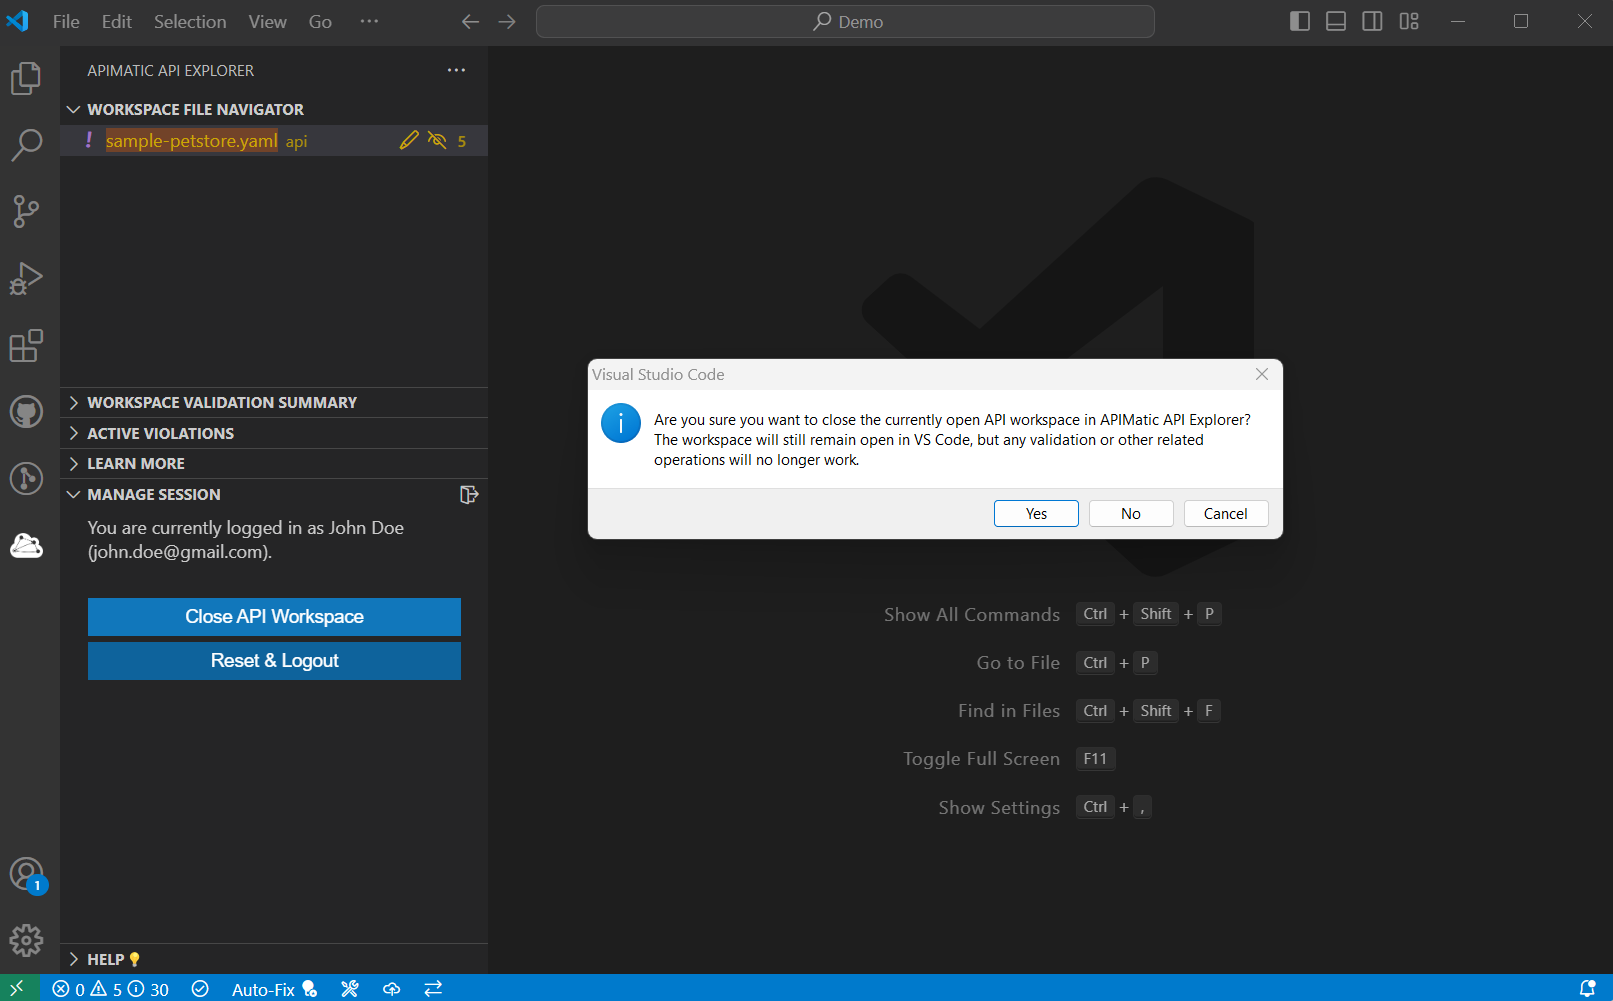This screenshot has height=1001, width=1613.
Task: Click the checkmark validation status icon
Action: (x=200, y=989)
